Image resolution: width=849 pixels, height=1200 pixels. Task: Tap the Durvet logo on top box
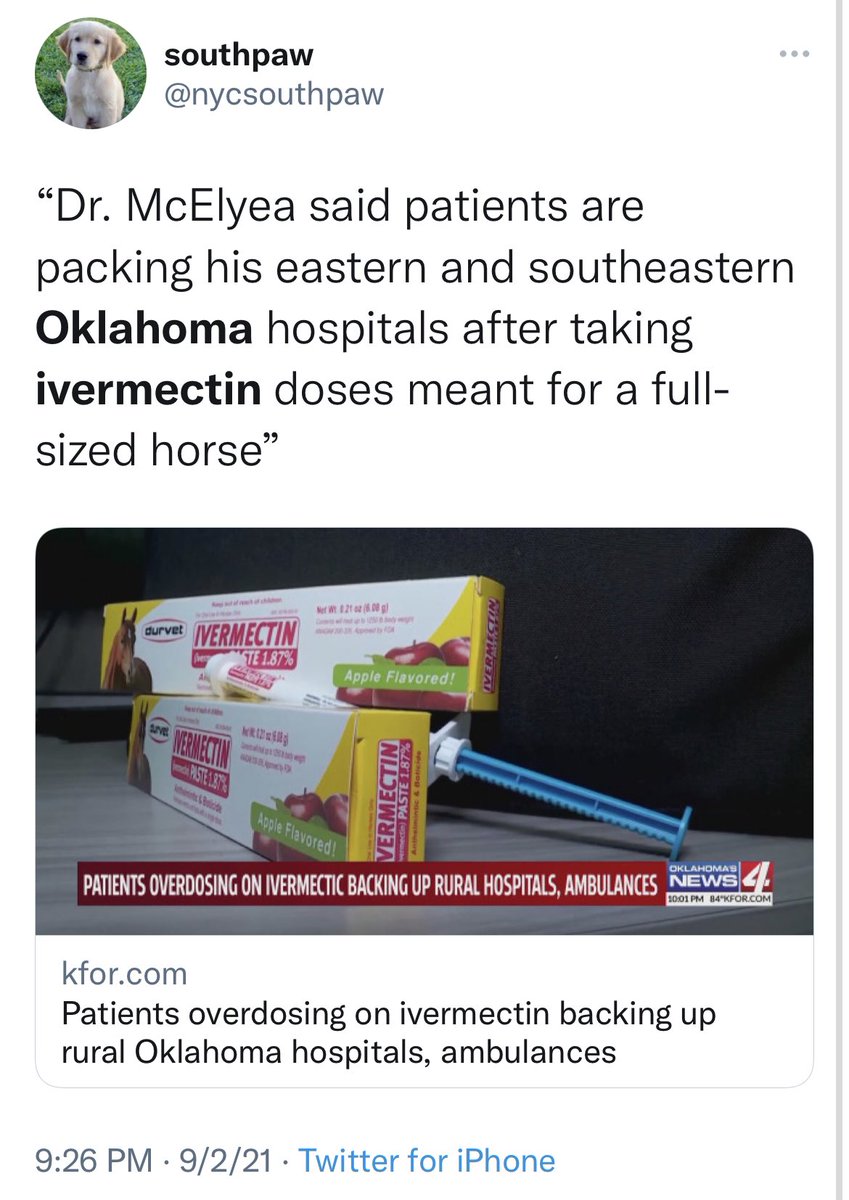click(162, 634)
